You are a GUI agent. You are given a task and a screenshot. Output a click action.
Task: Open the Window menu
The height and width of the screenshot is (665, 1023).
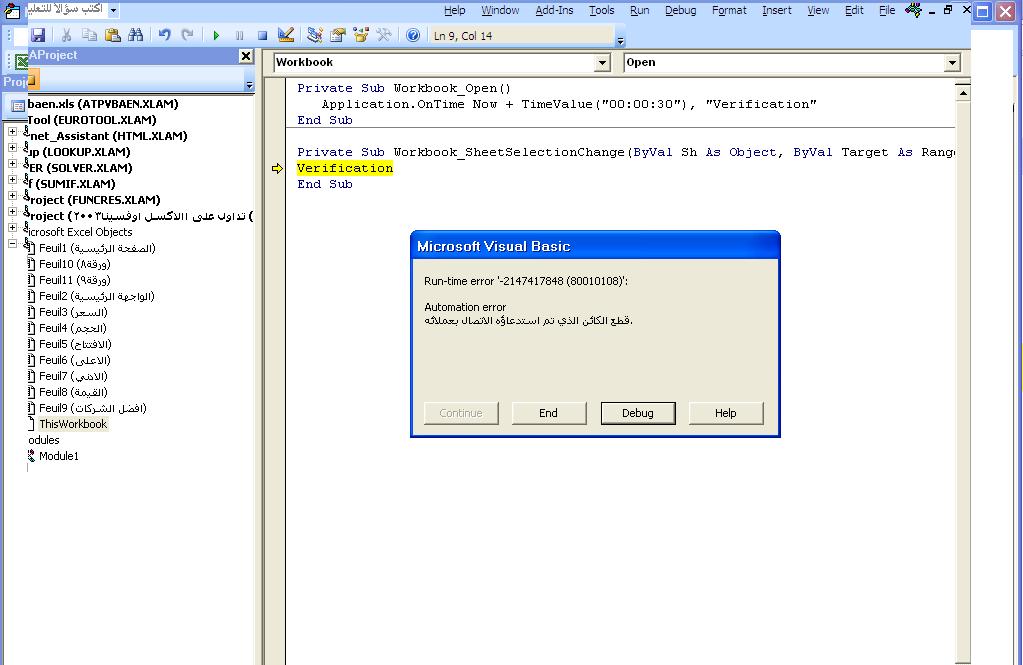click(500, 10)
